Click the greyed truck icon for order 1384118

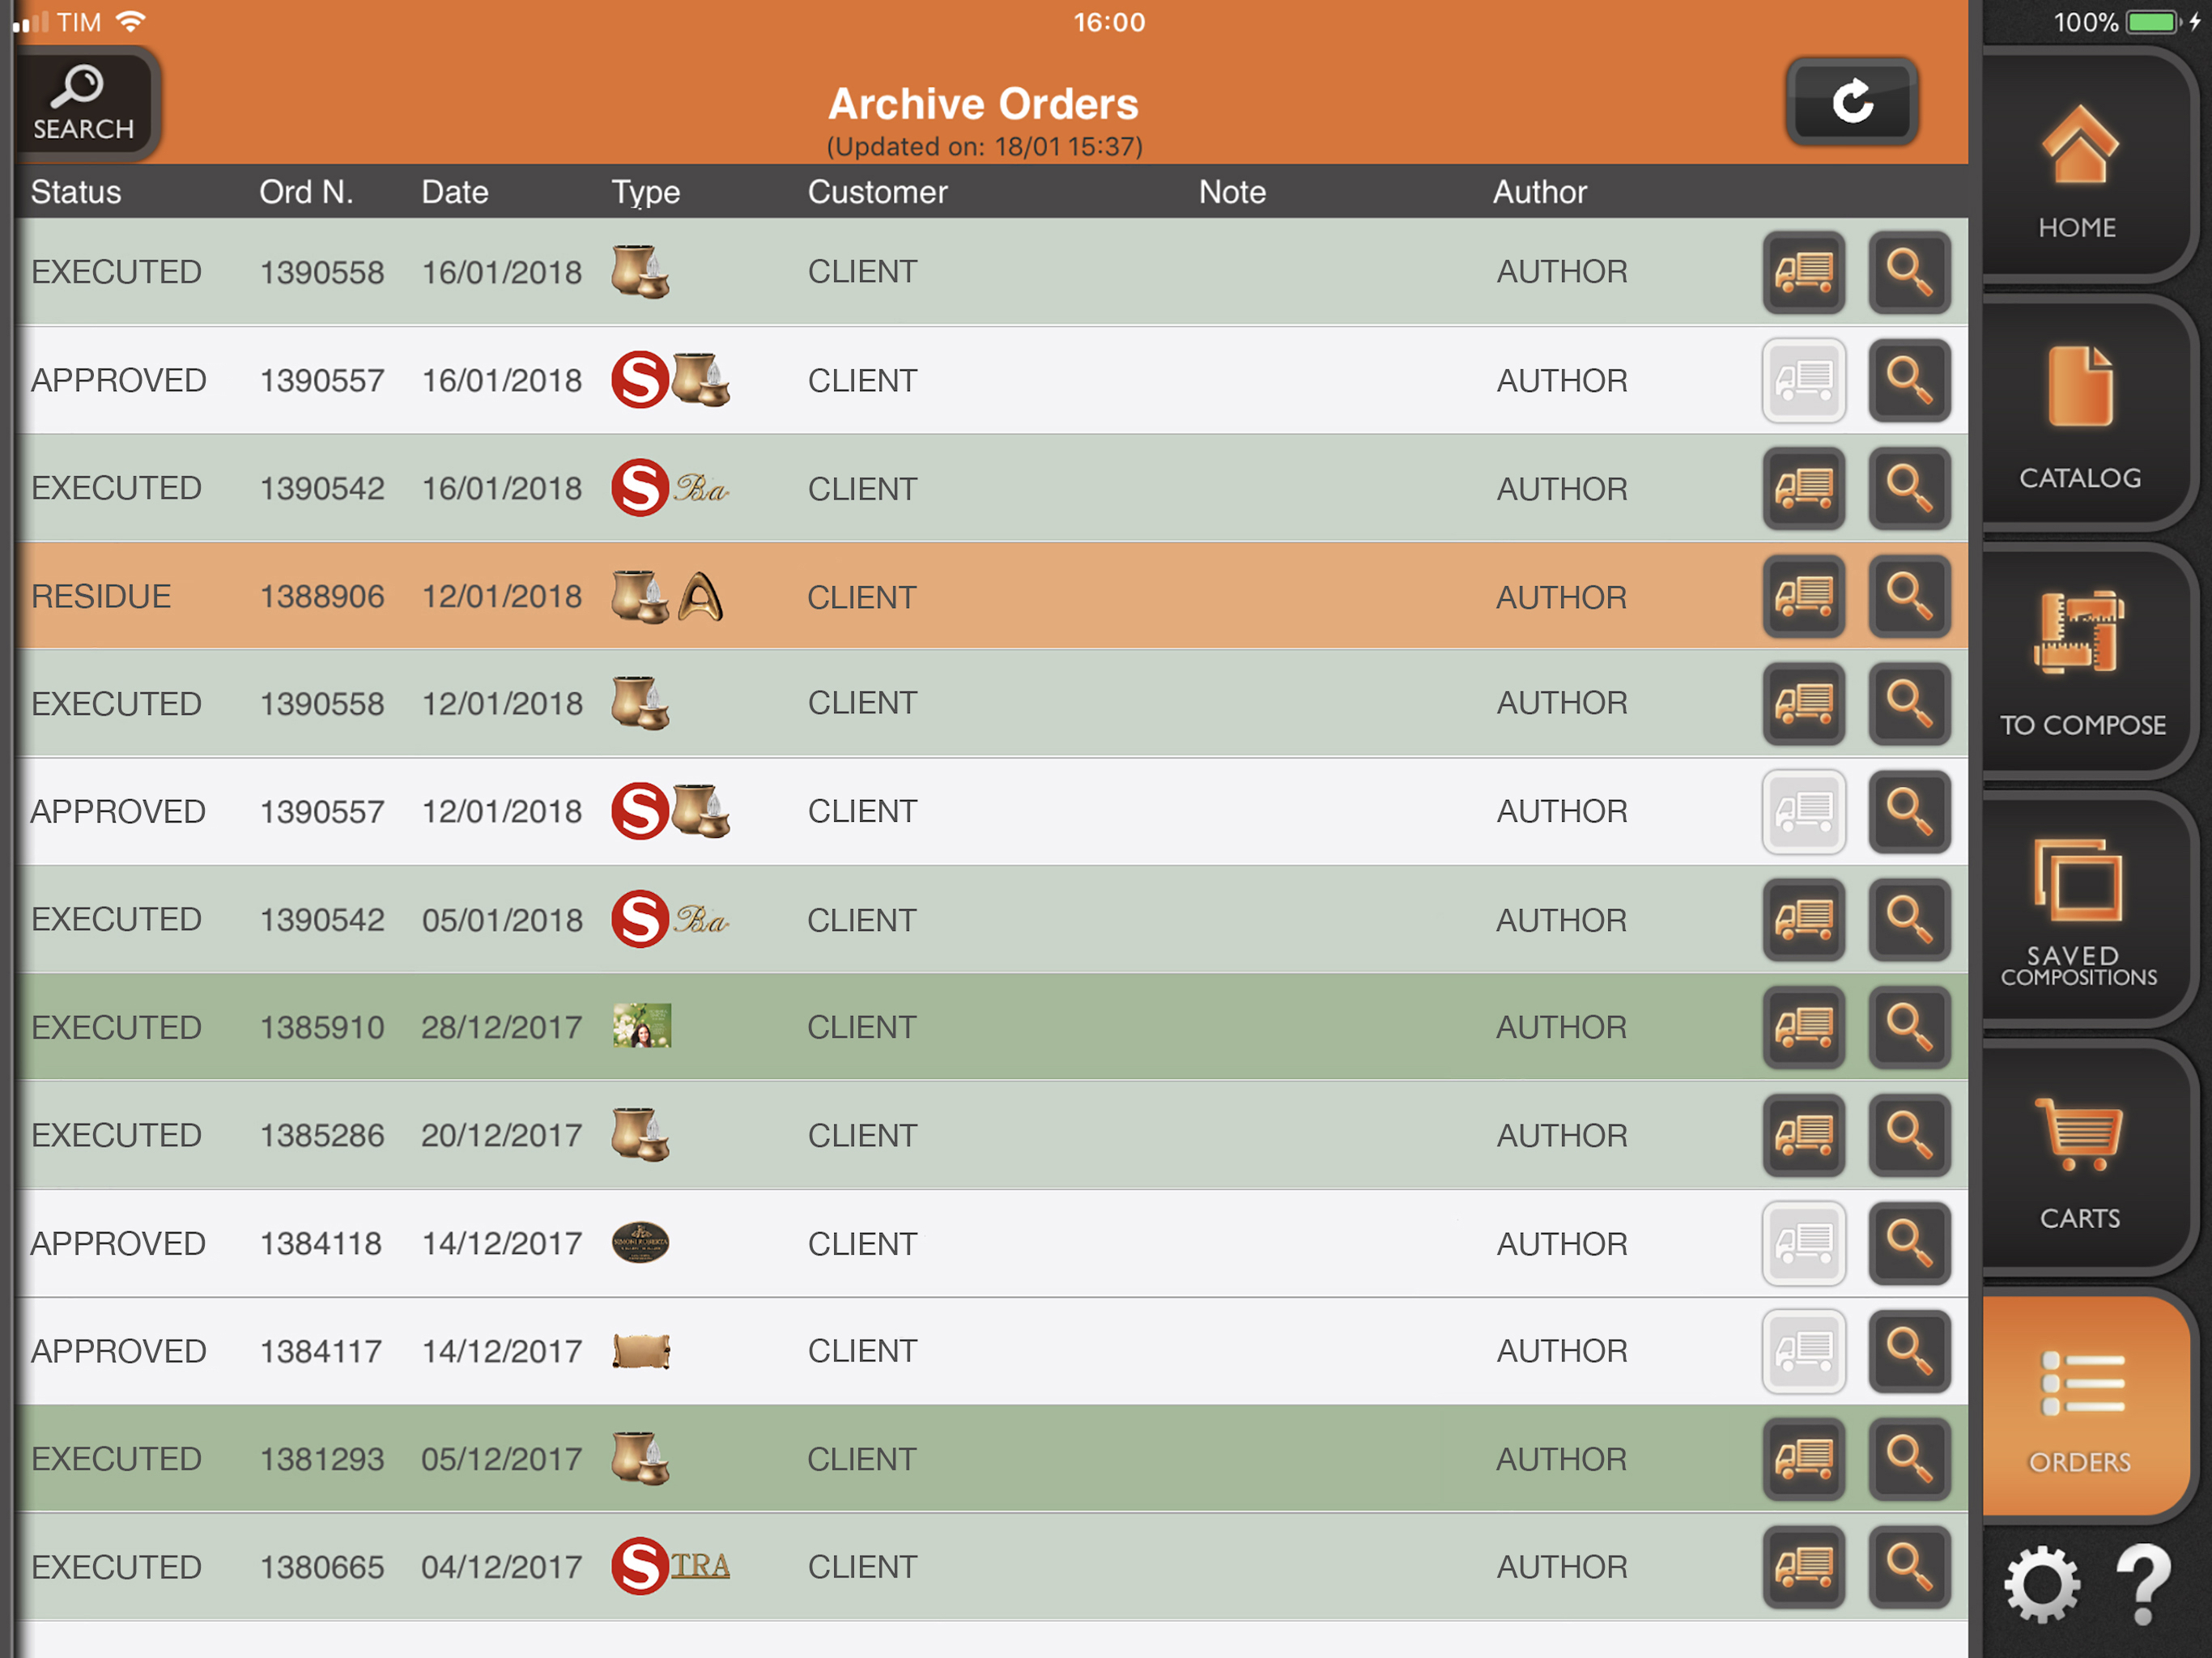point(1804,1243)
